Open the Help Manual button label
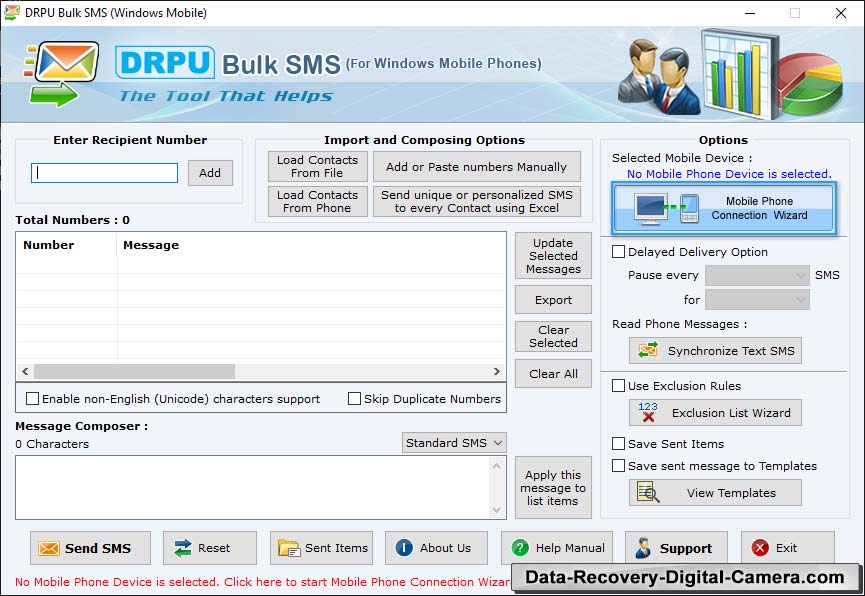Viewport: 865px width, 596px height. click(x=570, y=548)
